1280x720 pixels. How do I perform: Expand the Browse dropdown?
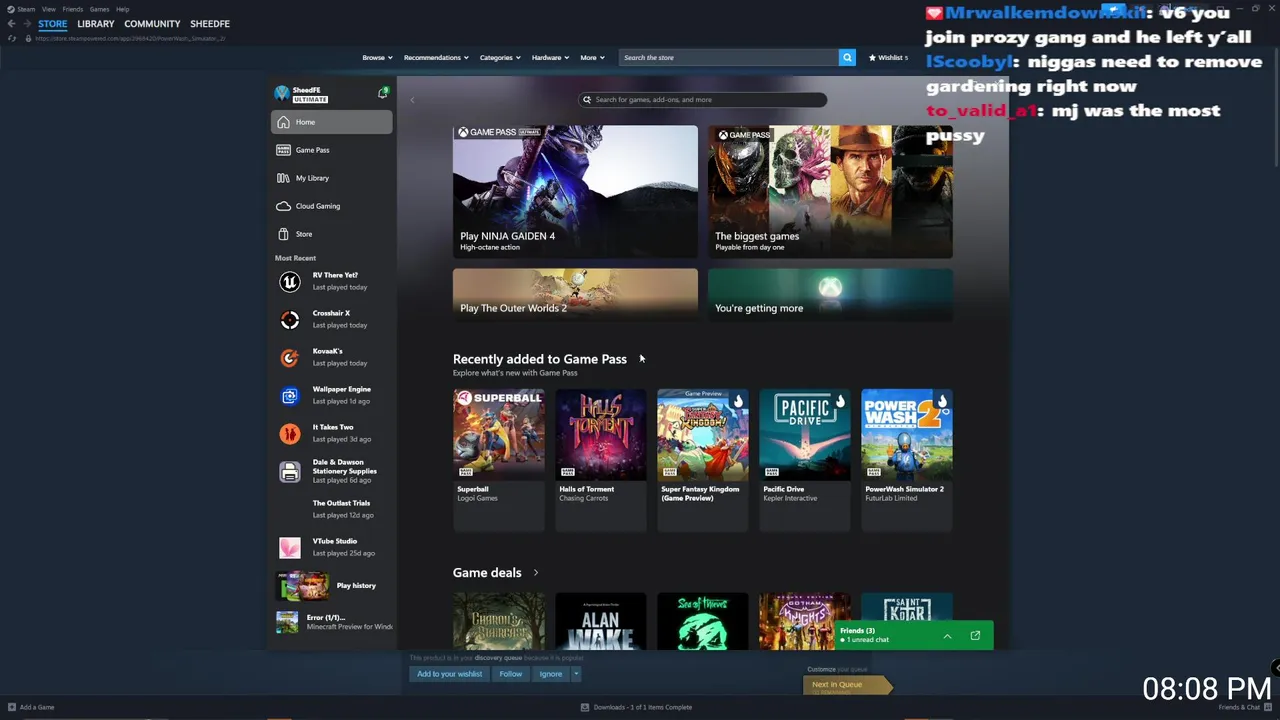pos(377,58)
